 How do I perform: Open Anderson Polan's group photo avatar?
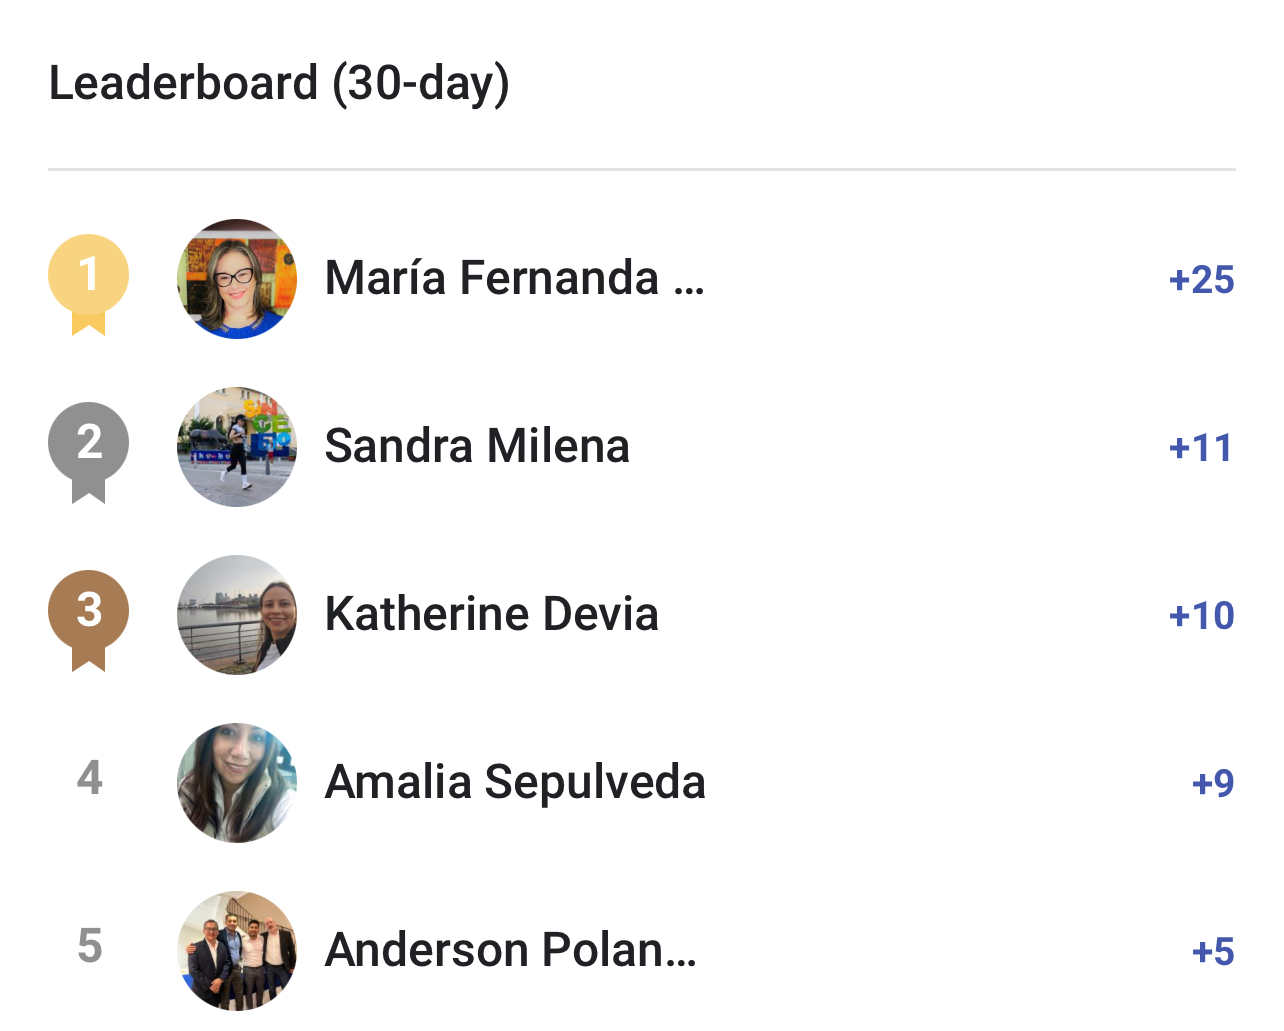pos(237,951)
